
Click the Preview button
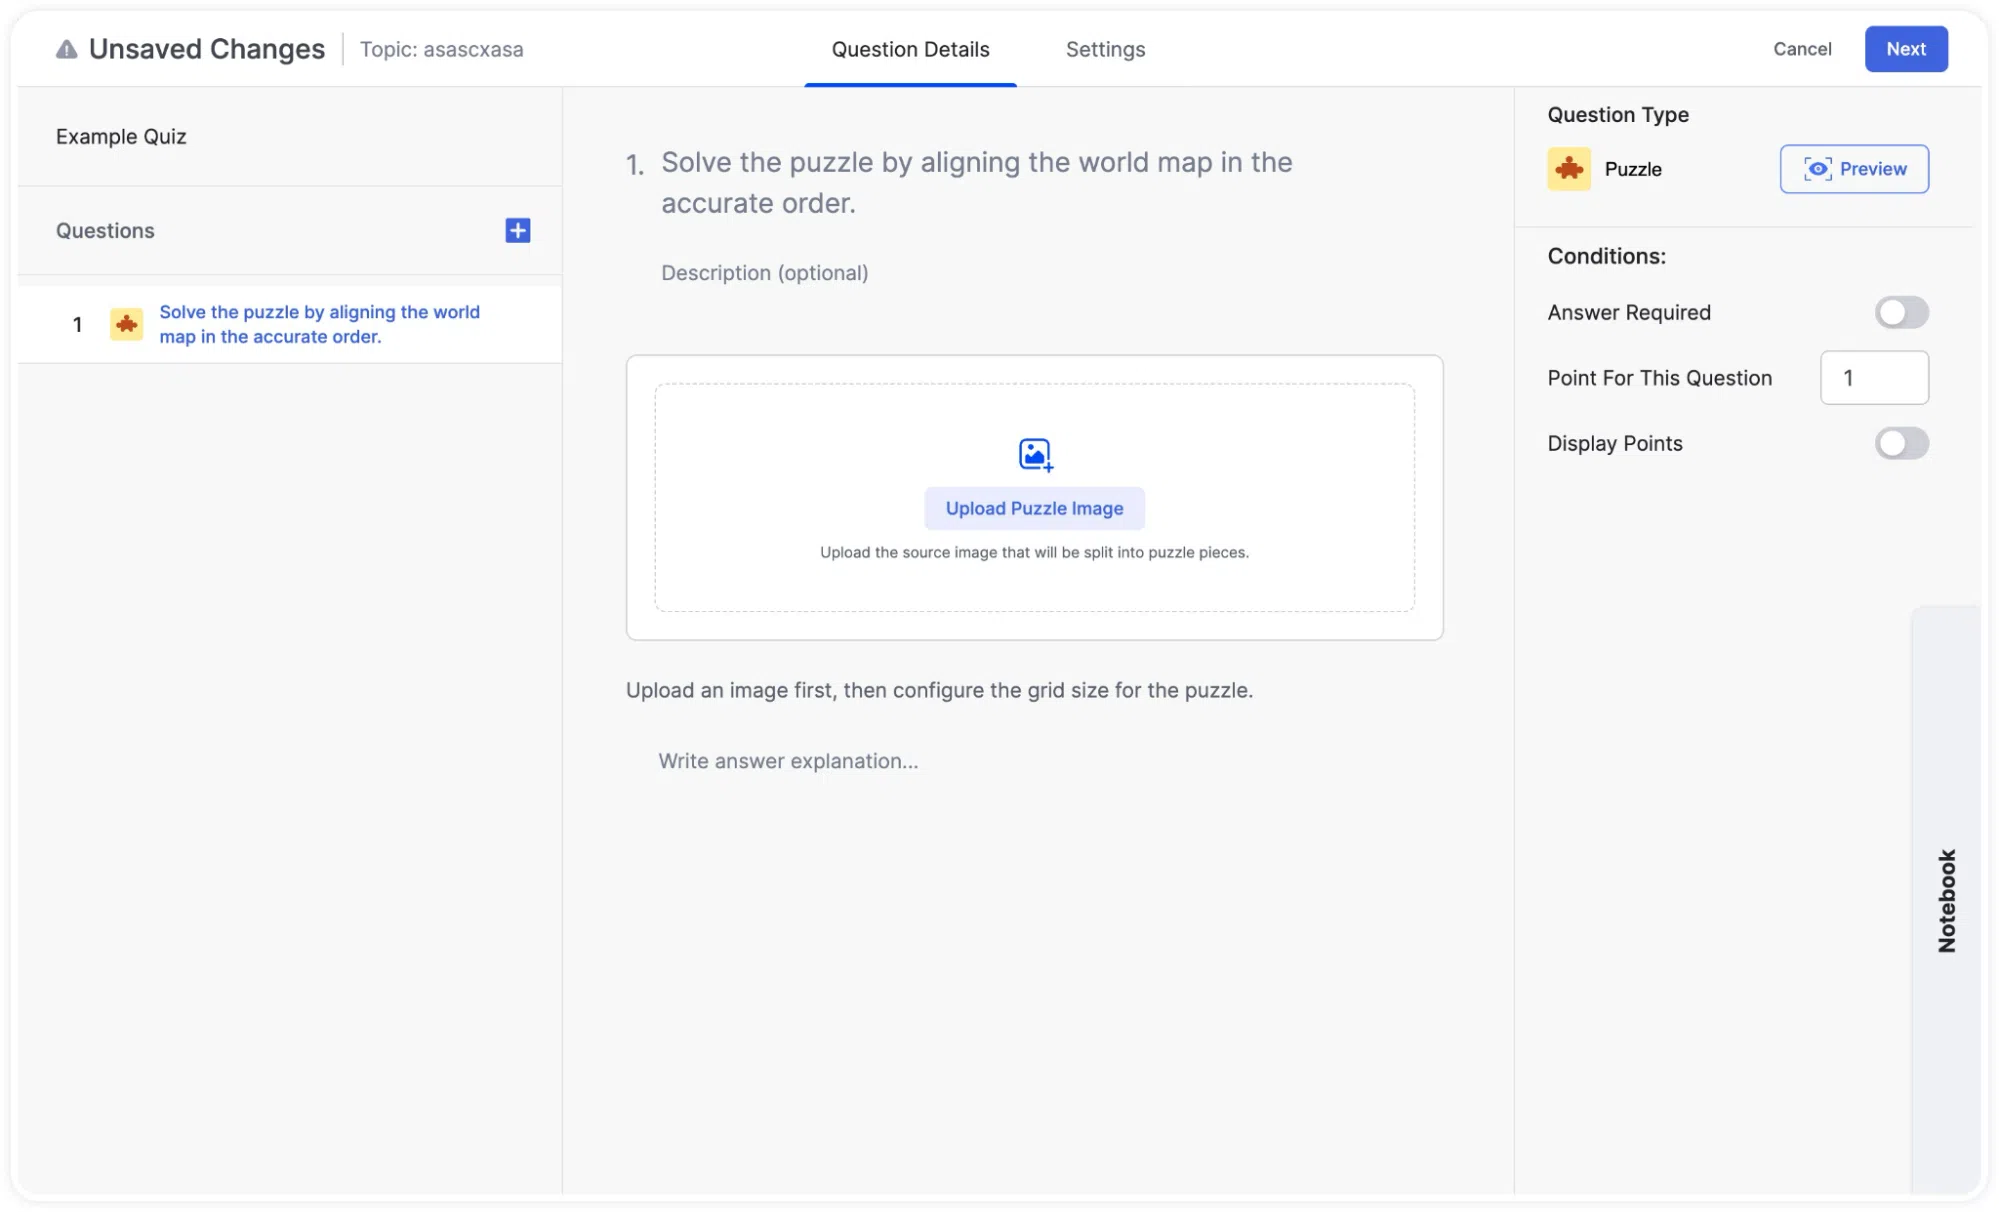click(x=1854, y=169)
